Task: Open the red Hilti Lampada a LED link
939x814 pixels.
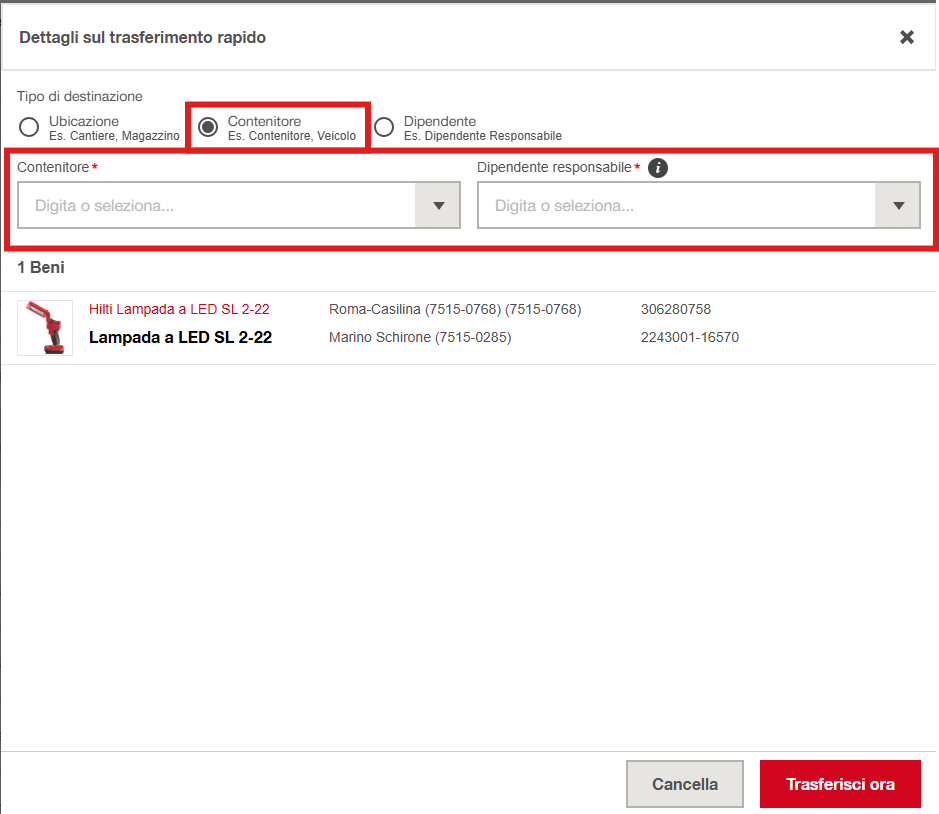Action: [179, 310]
